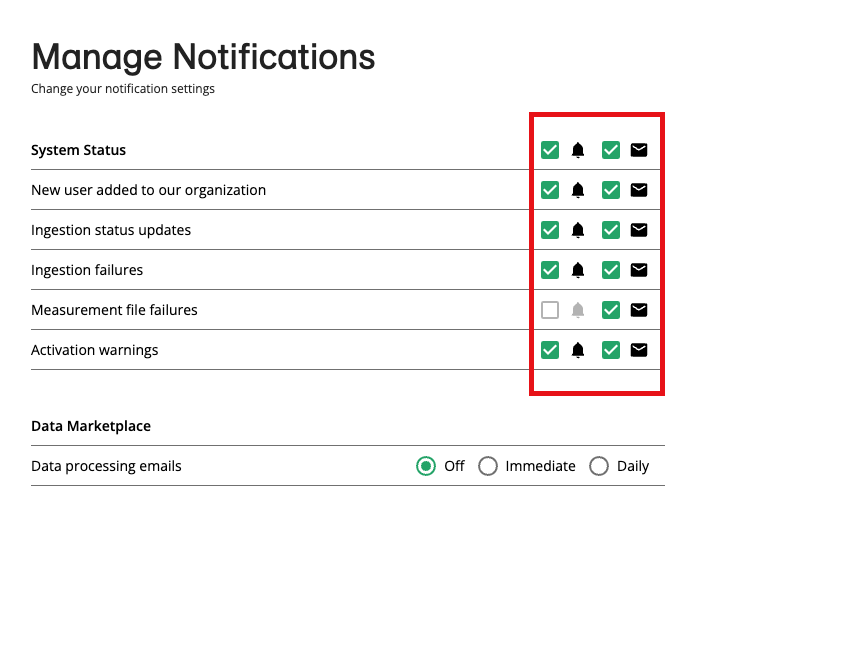Click envelope icon for Measurement file failures
This screenshot has height=661, width=846.
639,310
